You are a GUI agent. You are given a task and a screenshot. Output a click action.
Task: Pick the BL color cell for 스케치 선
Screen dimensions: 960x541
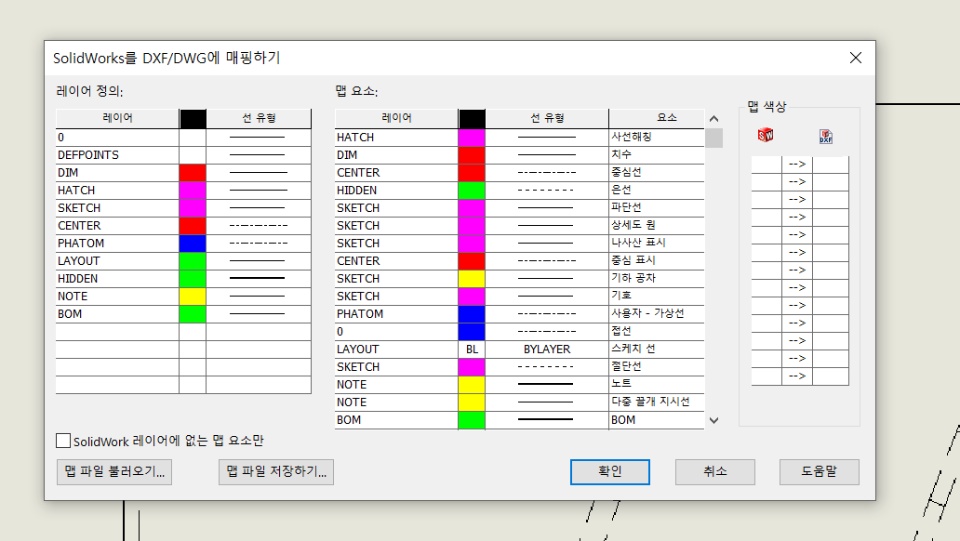[x=472, y=349]
